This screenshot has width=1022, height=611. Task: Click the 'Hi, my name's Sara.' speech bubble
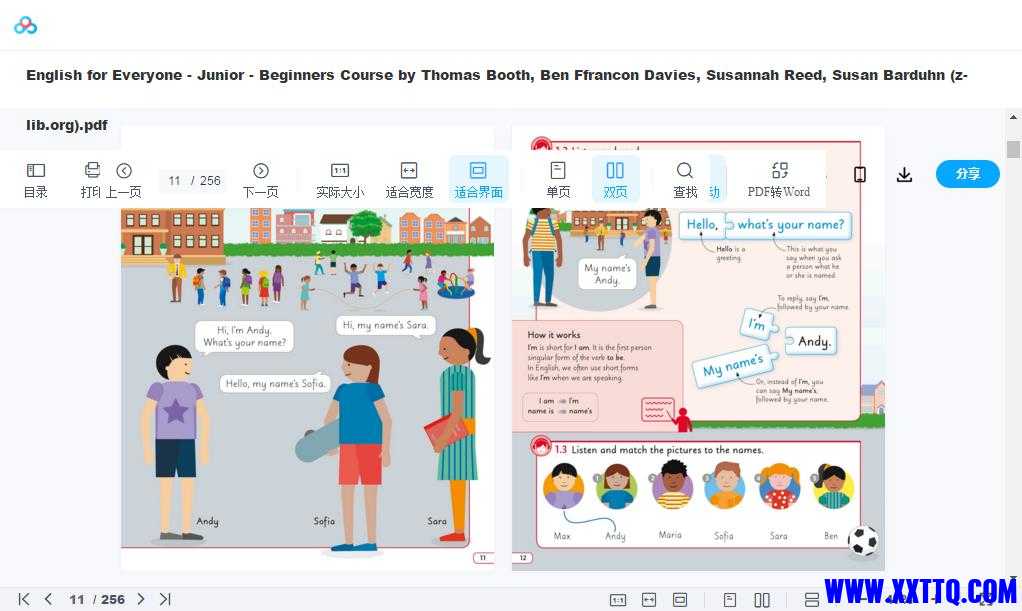pyautogui.click(x=385, y=325)
